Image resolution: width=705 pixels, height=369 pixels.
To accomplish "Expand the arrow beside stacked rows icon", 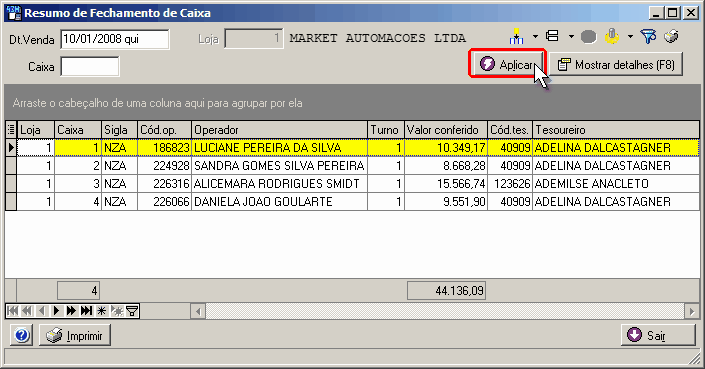I will (571, 36).
